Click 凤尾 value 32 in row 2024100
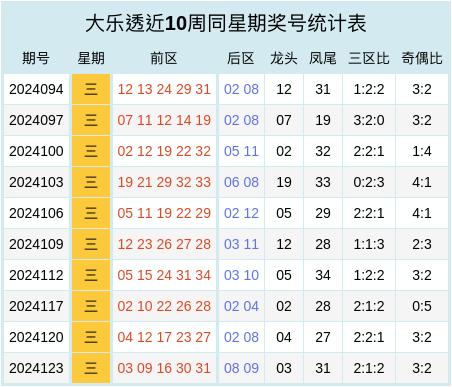This screenshot has width=452, height=387. (x=323, y=151)
